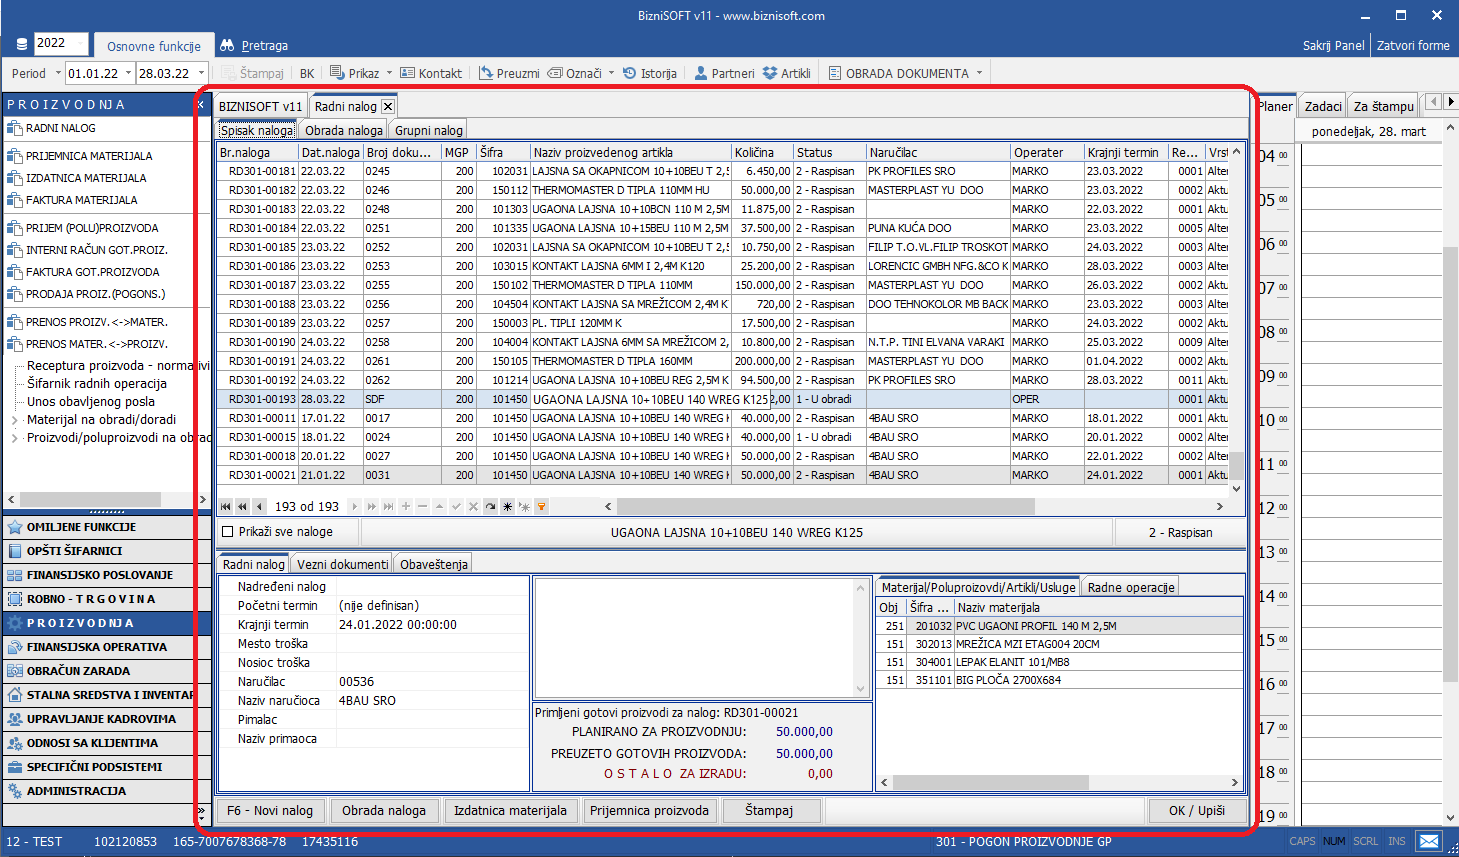
Task: Jump to first record in navigator
Action: [x=226, y=507]
